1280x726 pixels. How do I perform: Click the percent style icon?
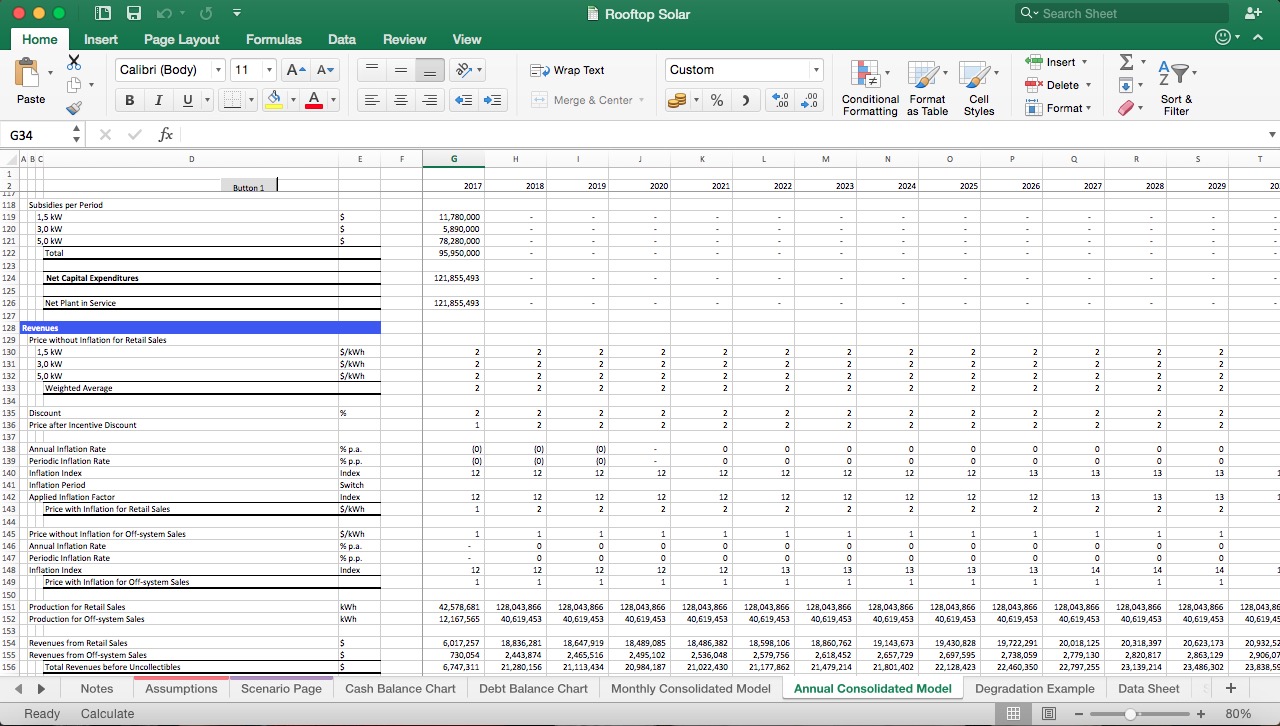click(x=716, y=101)
